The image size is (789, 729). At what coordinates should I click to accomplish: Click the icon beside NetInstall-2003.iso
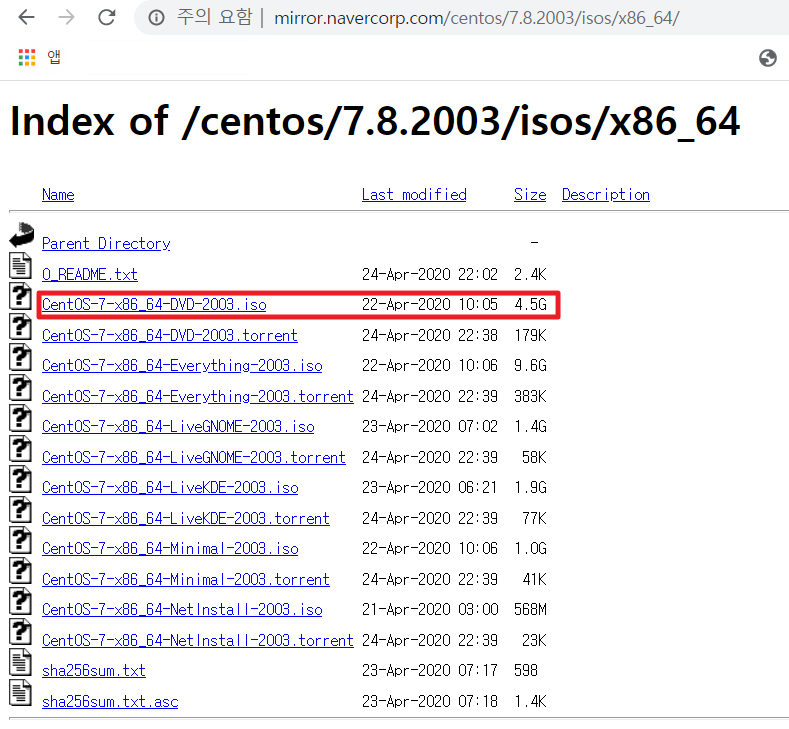(x=21, y=601)
